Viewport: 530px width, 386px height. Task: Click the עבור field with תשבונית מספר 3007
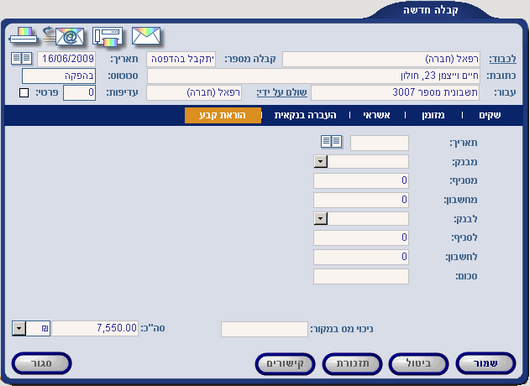coord(395,93)
